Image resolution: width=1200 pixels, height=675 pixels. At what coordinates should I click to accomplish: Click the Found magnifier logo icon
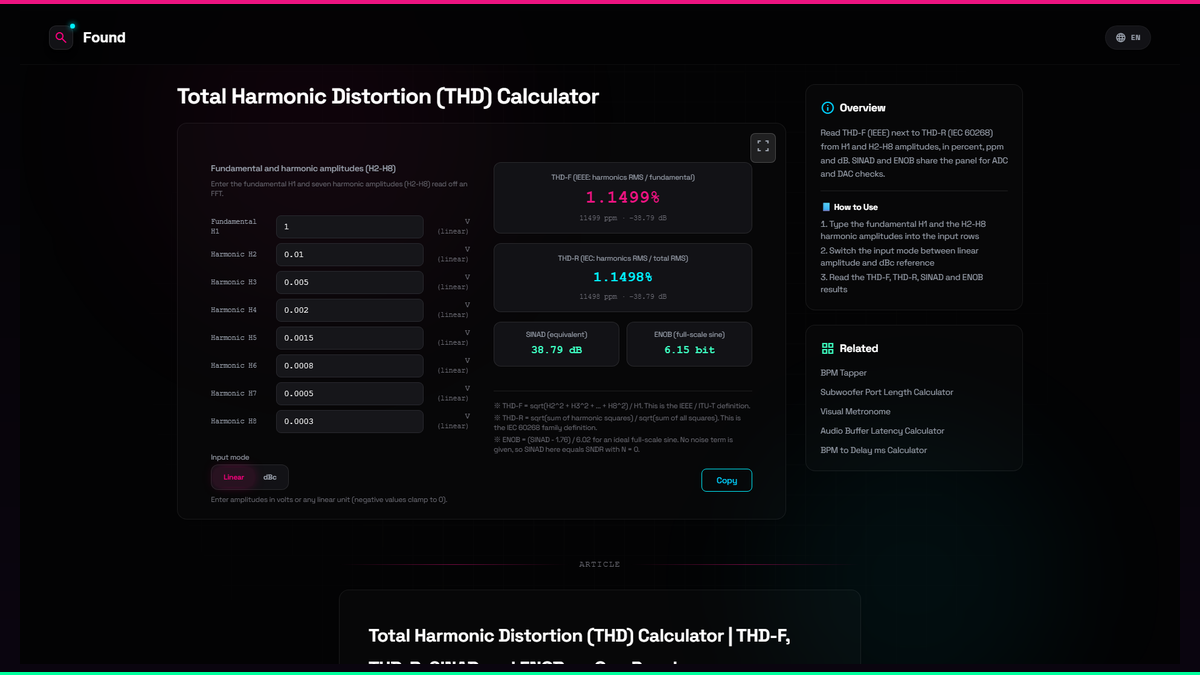click(x=61, y=37)
